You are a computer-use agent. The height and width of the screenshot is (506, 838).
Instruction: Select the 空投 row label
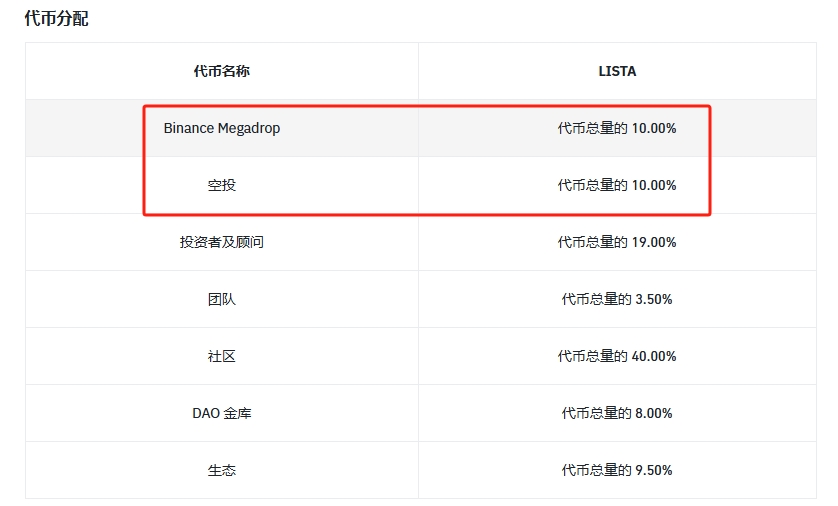coord(221,185)
